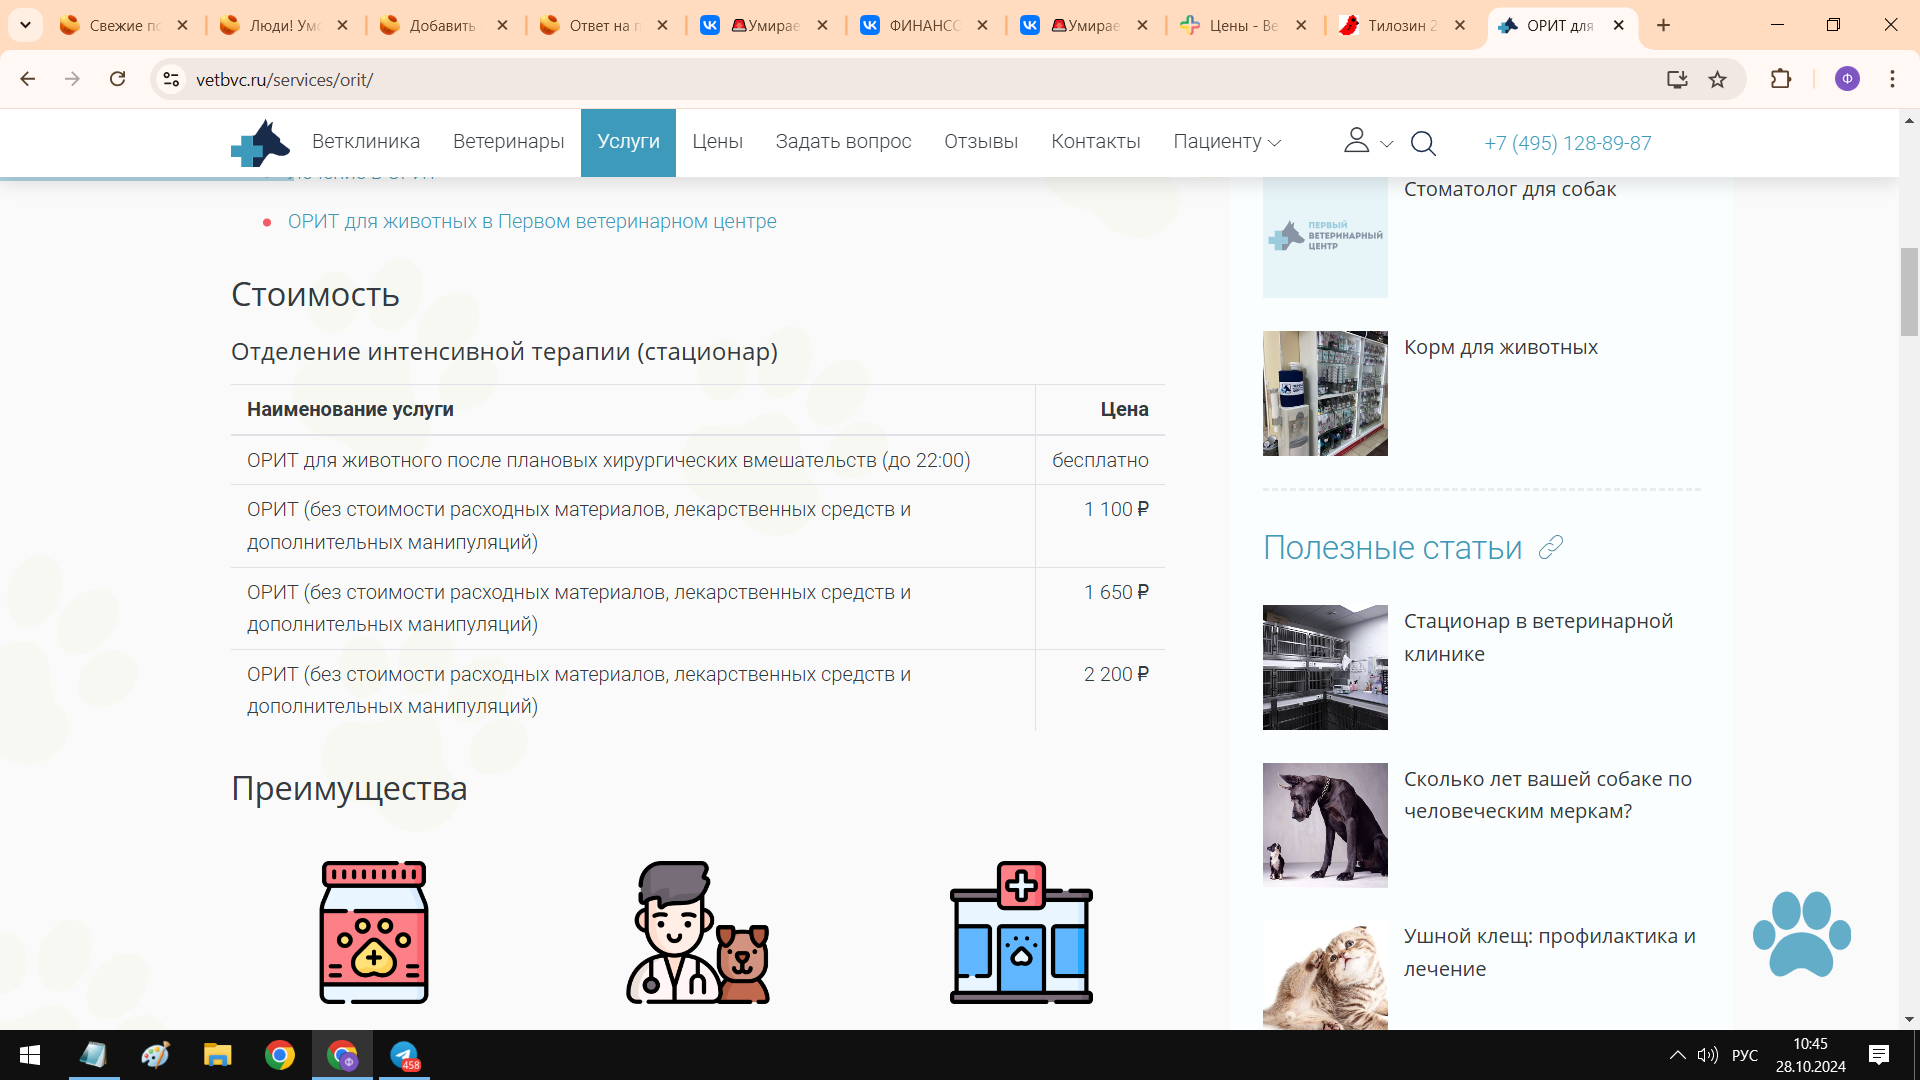Click the 1 100 ₽ price cell
This screenshot has width=1920, height=1080.
[x=1100, y=526]
